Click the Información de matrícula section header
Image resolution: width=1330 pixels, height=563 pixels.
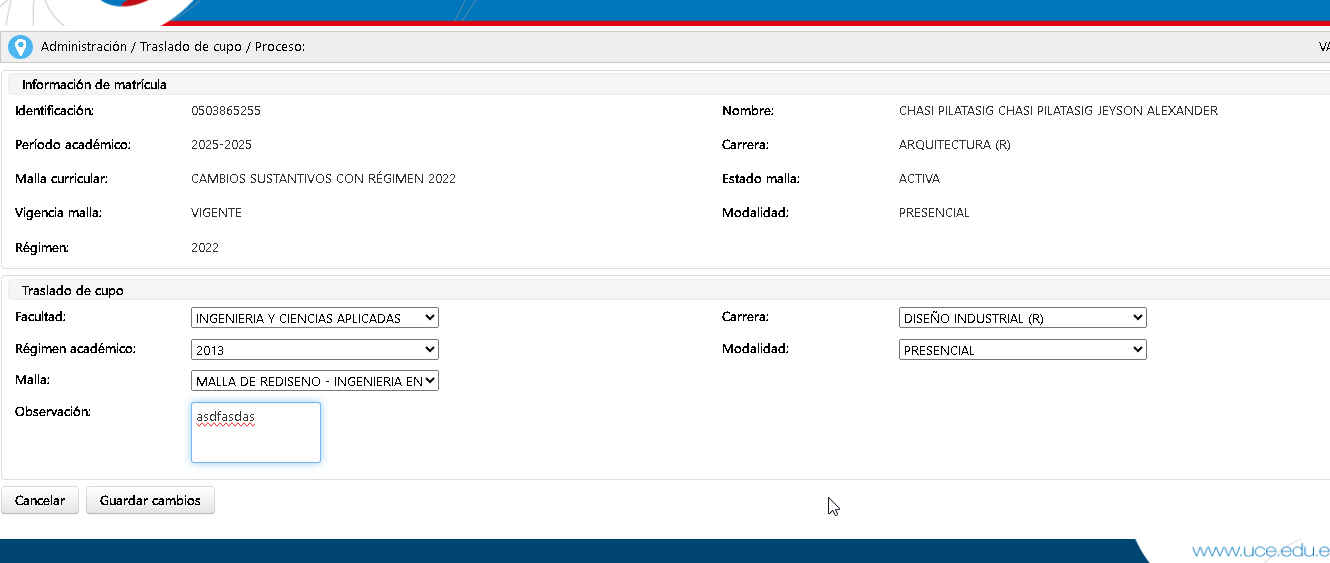click(94, 85)
